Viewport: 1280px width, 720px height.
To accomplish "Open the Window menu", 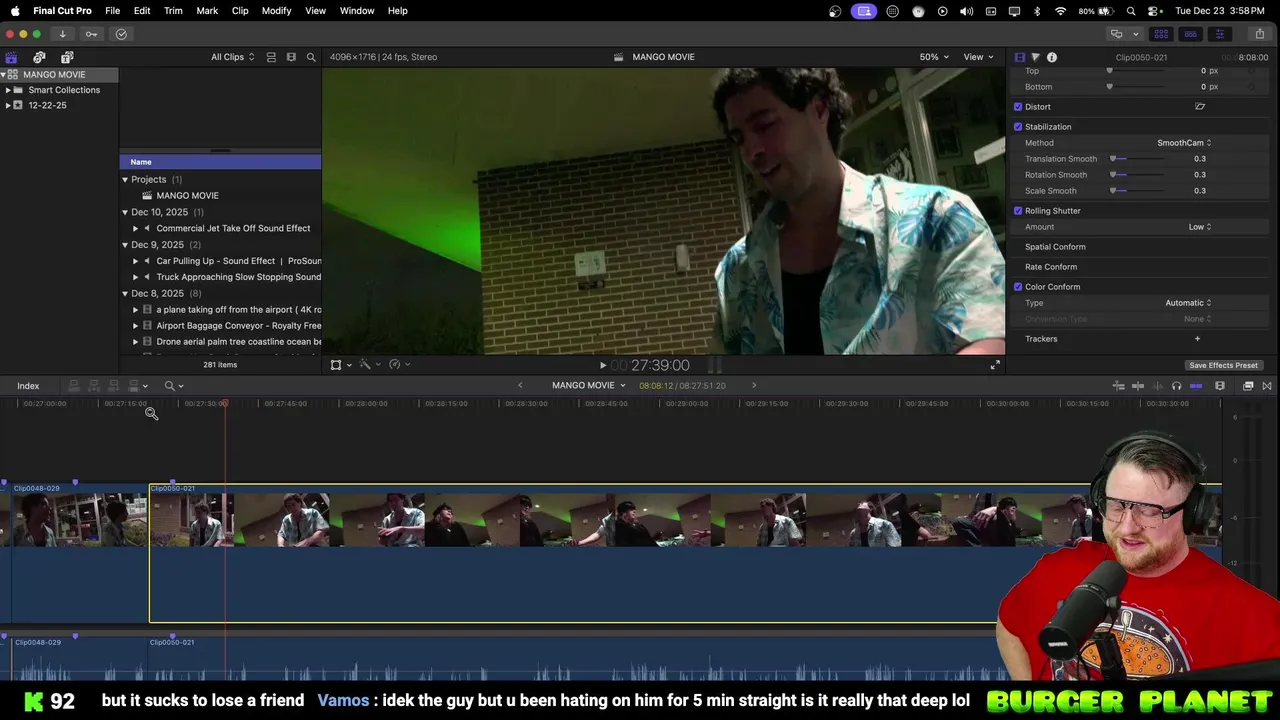I will tap(357, 11).
